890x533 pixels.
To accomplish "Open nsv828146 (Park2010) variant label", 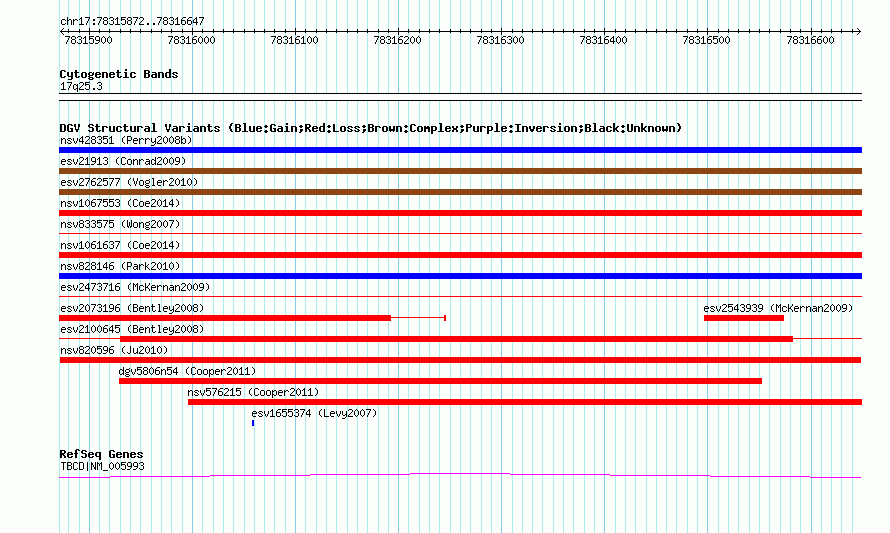I will pos(120,266).
